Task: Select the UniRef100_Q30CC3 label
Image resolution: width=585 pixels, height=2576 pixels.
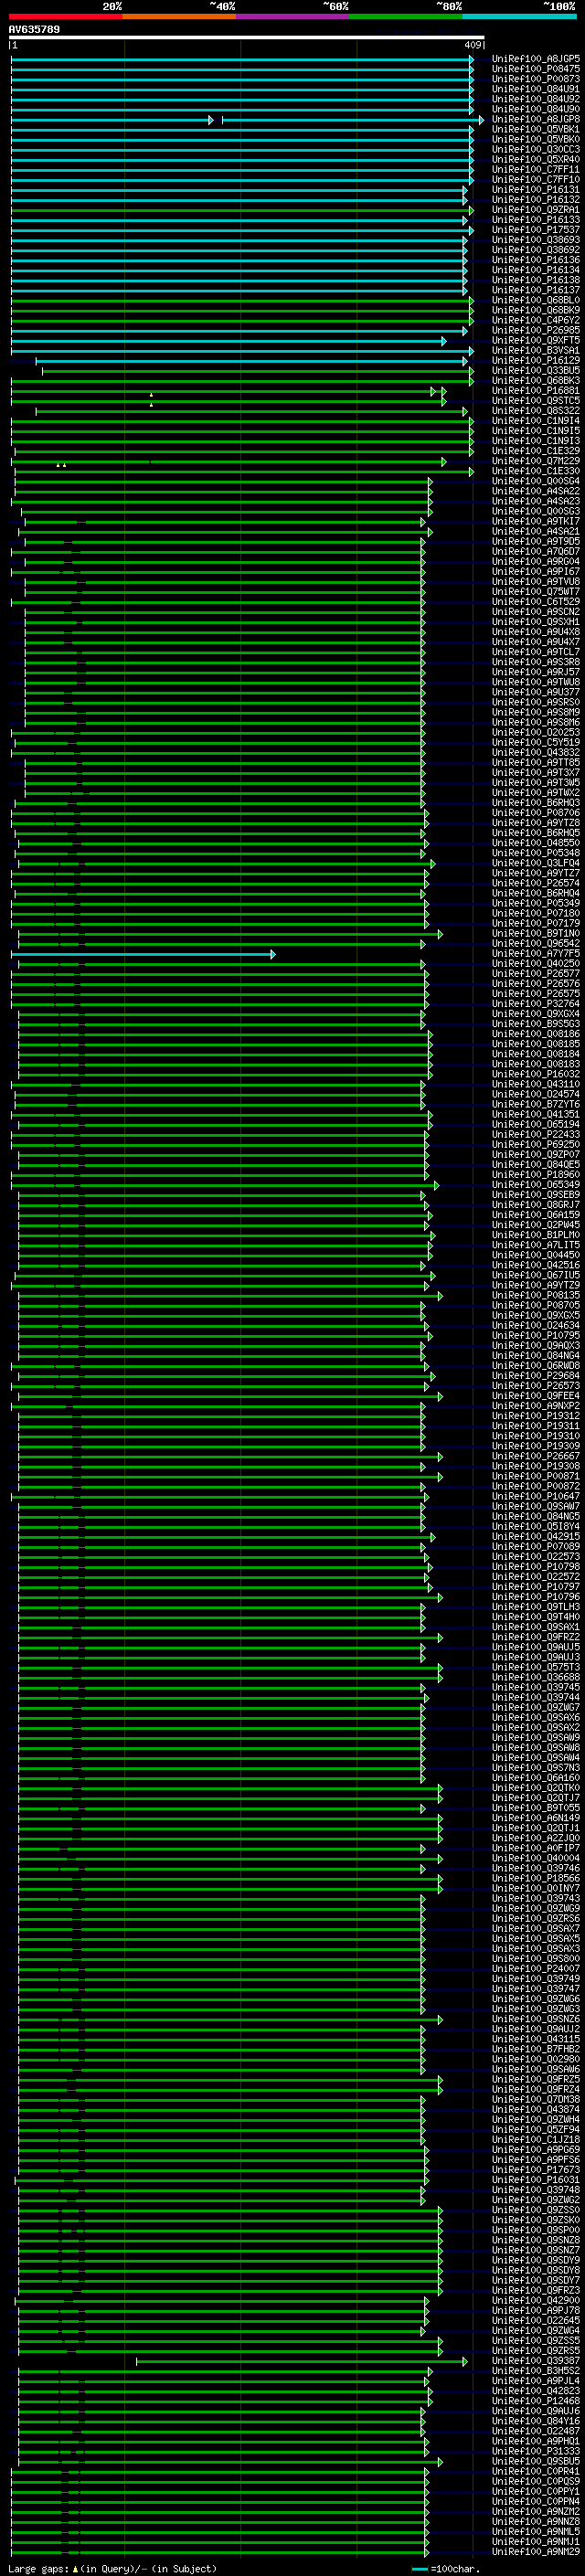Action: tap(536, 149)
